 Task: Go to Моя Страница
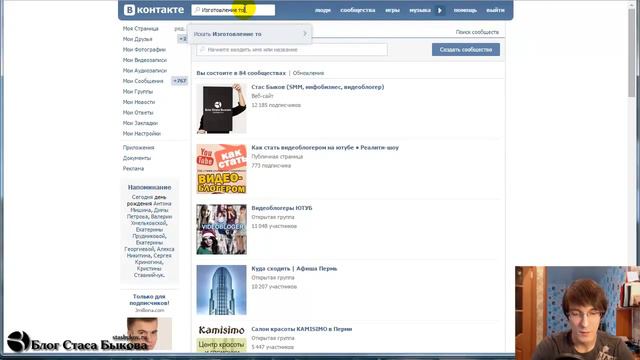click(x=141, y=29)
